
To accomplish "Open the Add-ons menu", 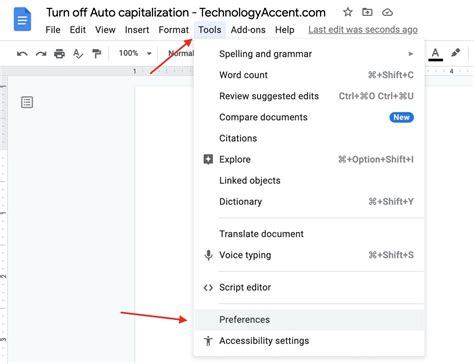I will click(x=248, y=30).
